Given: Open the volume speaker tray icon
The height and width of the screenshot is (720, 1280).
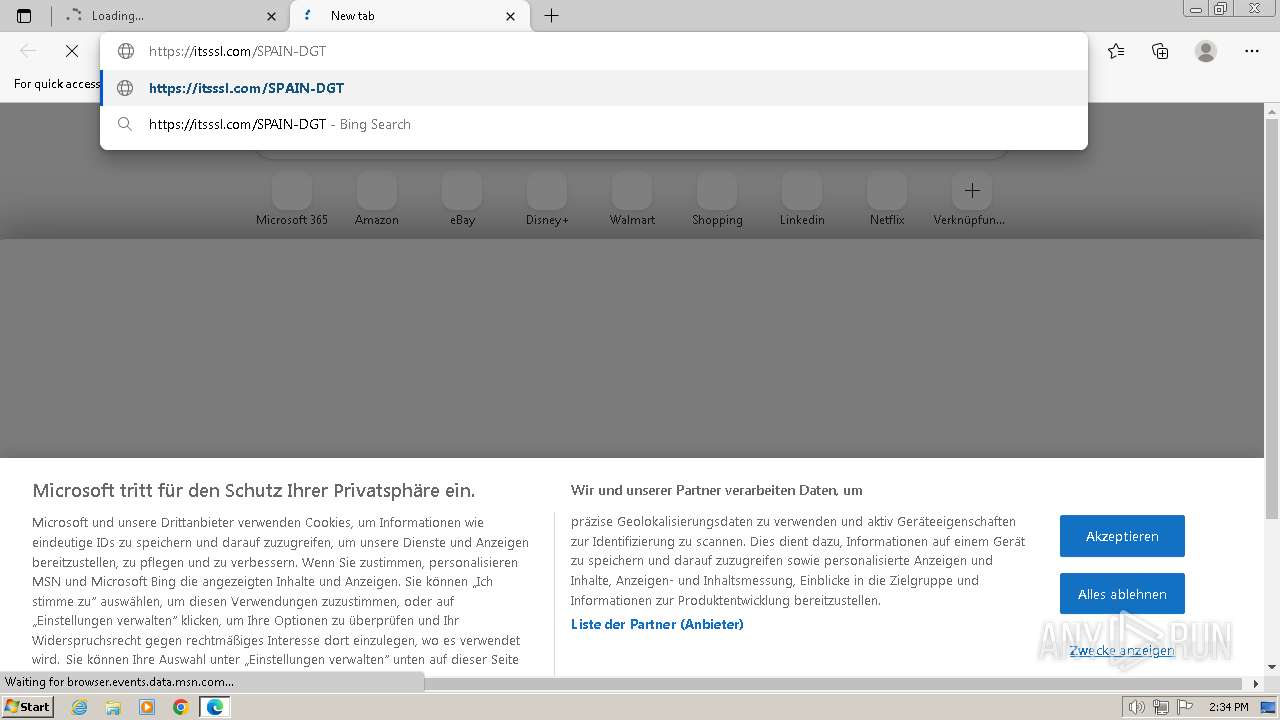Looking at the screenshot, I should coord(1136,707).
